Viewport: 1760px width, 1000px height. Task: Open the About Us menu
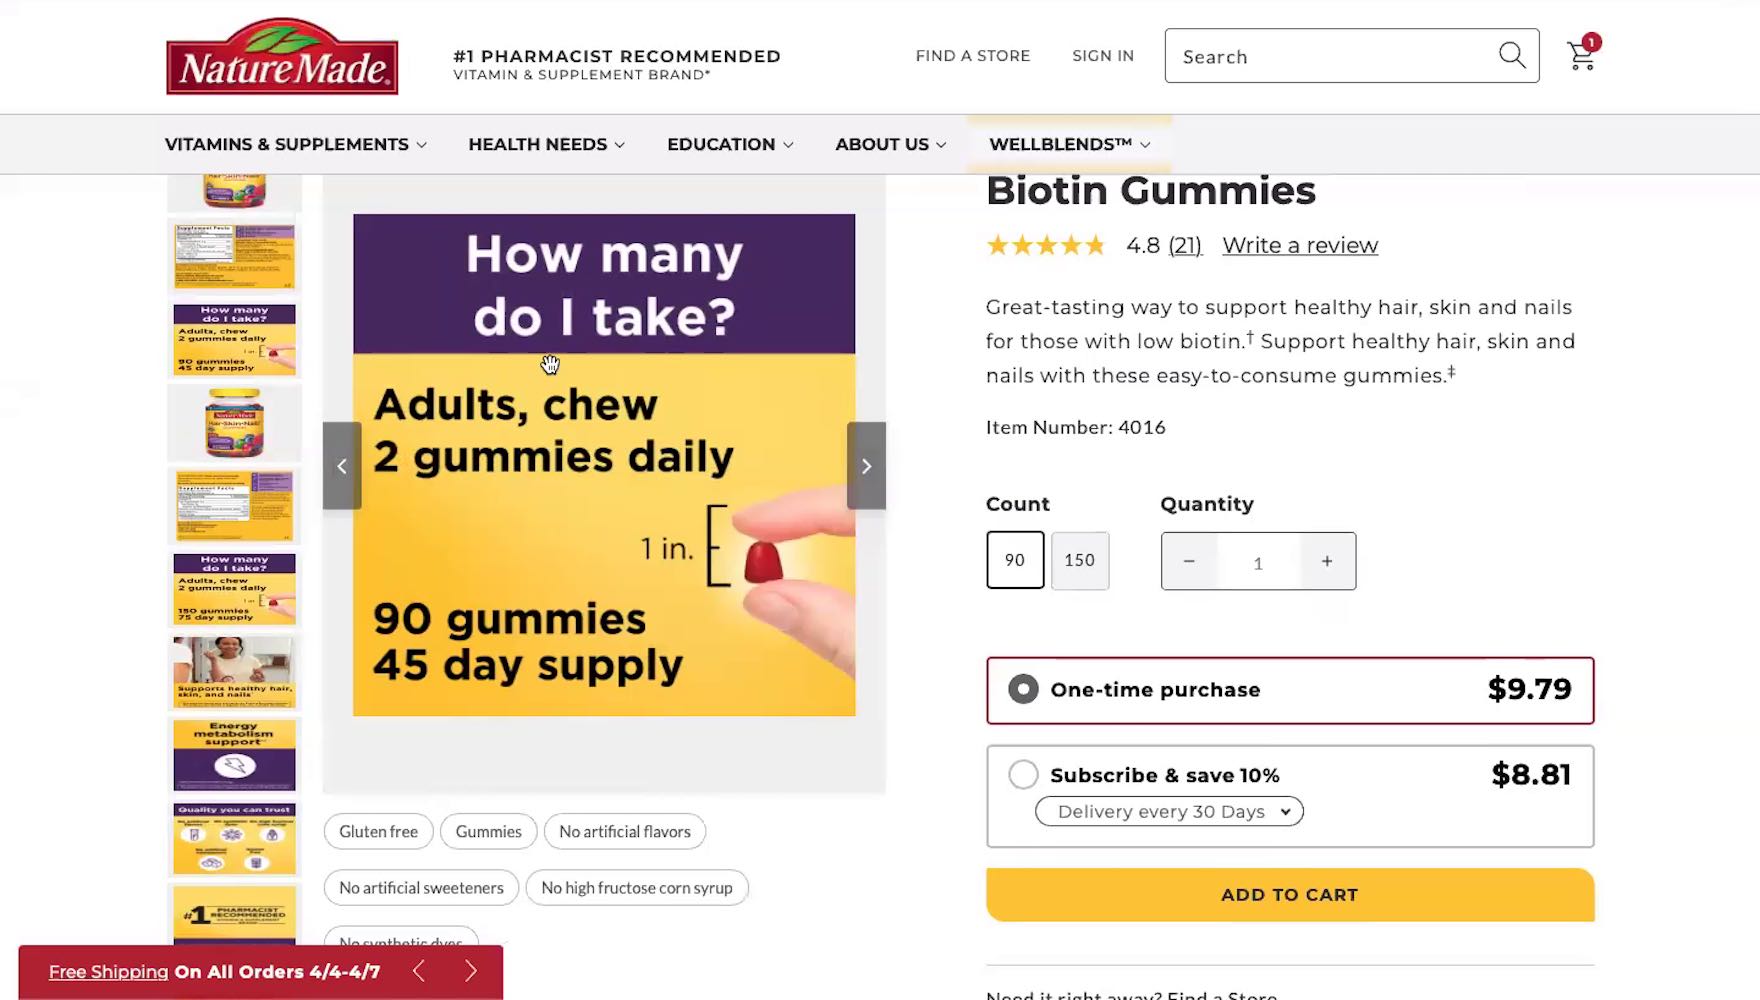point(890,144)
